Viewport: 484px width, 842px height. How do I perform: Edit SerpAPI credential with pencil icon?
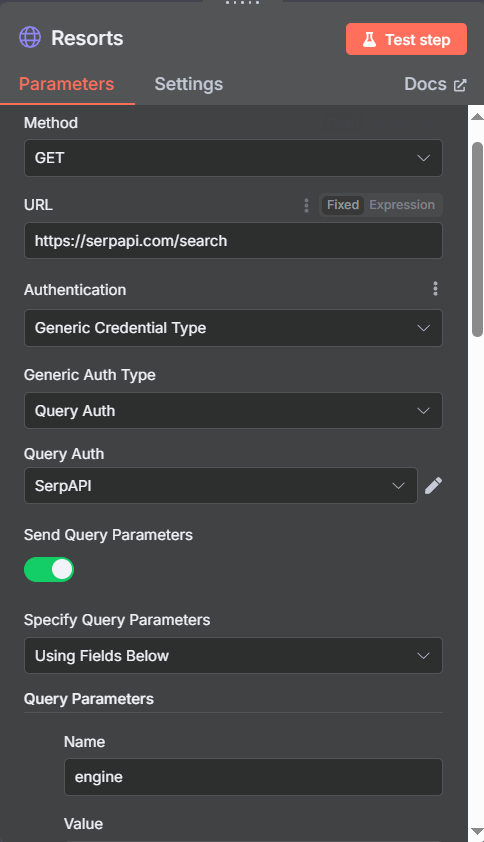(x=434, y=485)
